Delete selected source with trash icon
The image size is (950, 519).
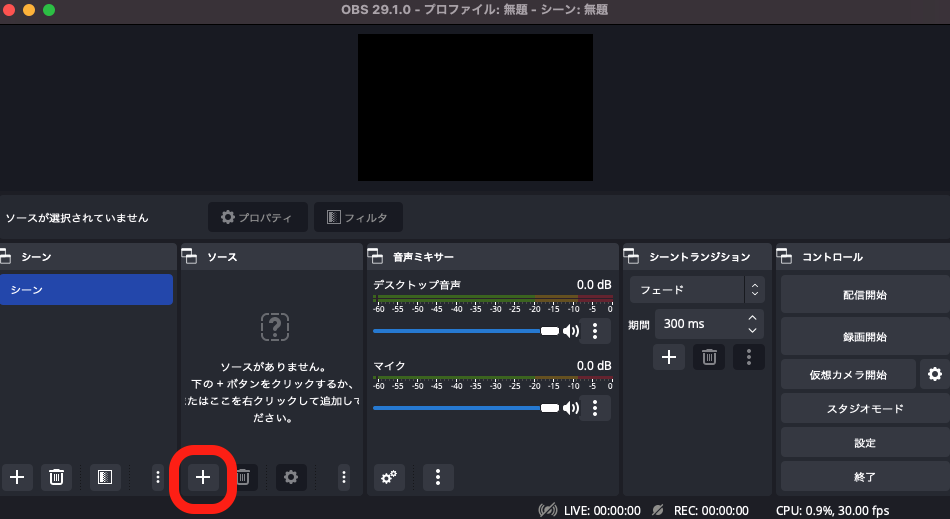(243, 477)
